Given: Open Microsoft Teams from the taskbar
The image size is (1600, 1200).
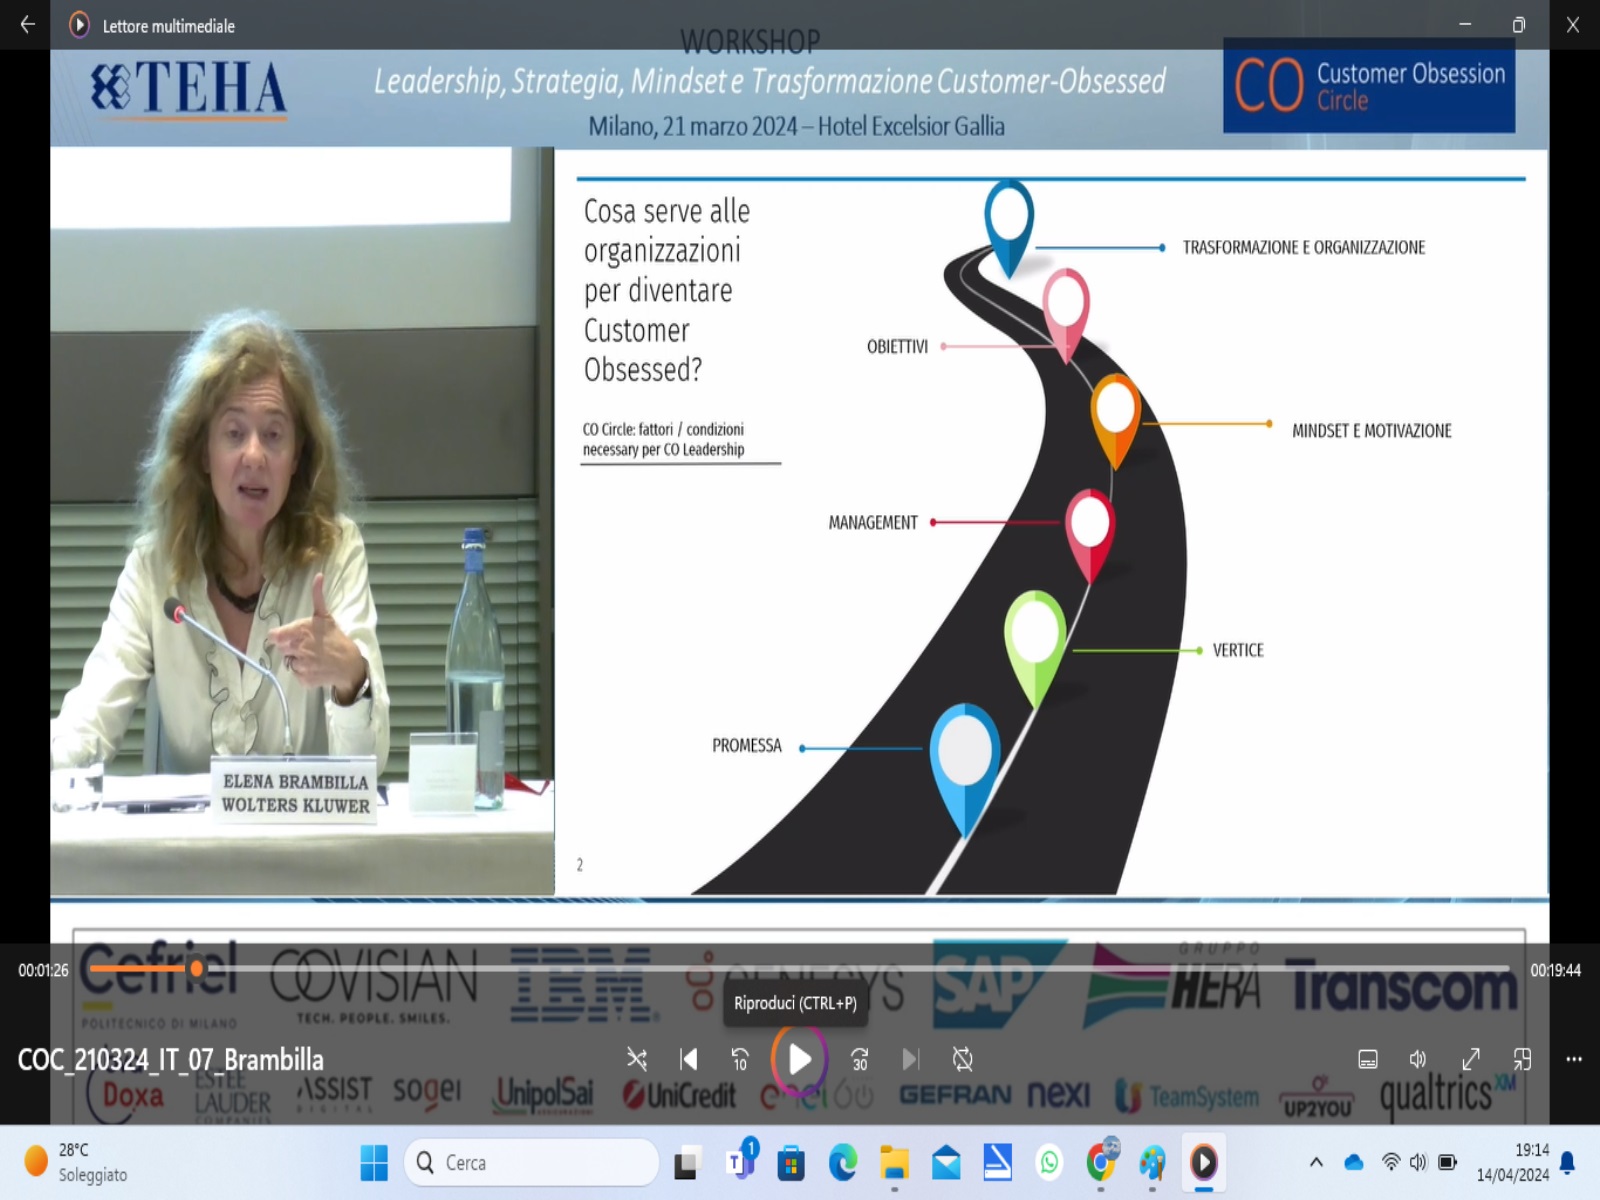Looking at the screenshot, I should click(741, 1160).
